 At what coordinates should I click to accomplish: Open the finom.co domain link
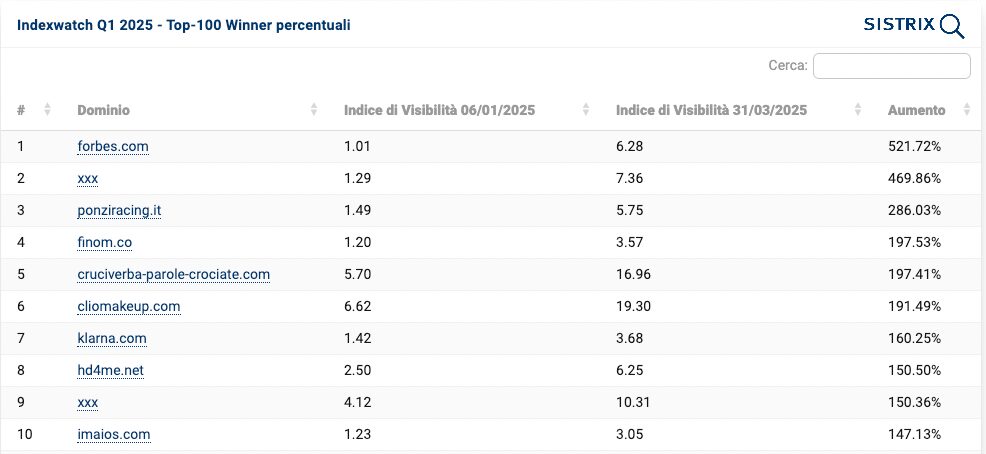[104, 242]
